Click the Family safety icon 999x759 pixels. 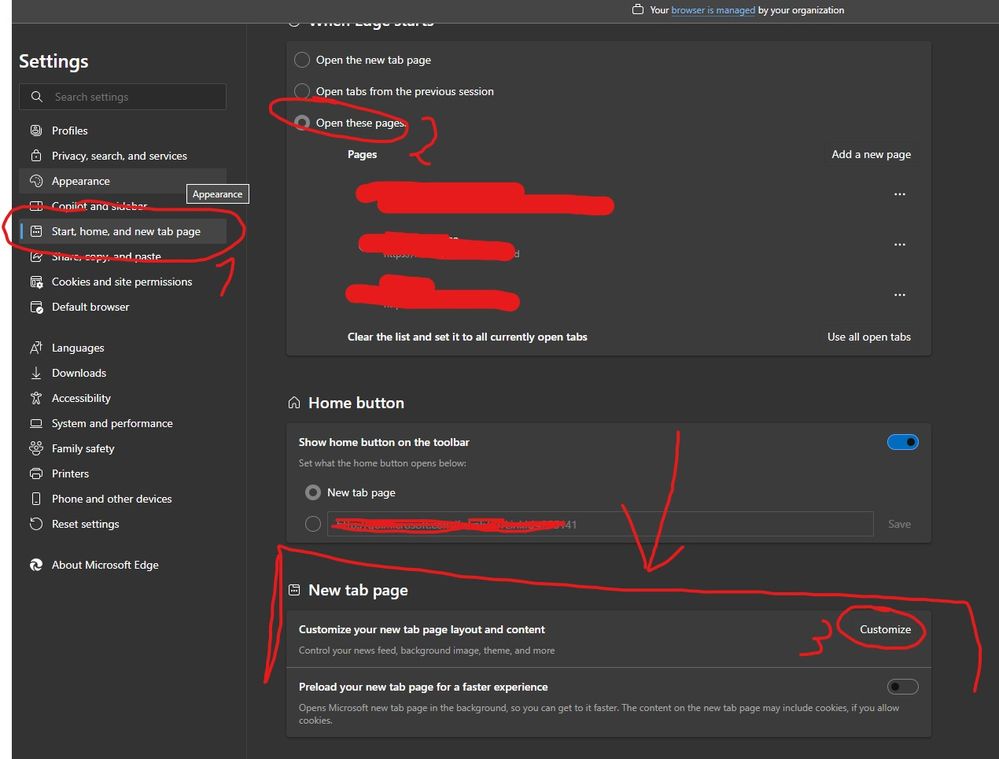(36, 448)
